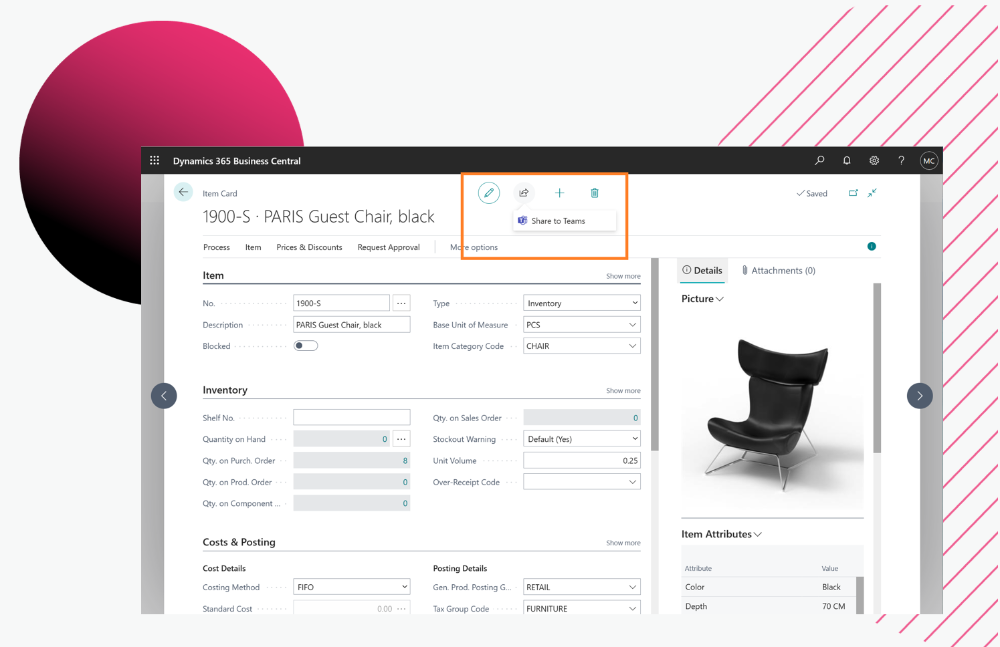This screenshot has width=1000, height=647.
Task: Open the Type dropdown showing Inventory
Action: coord(582,303)
